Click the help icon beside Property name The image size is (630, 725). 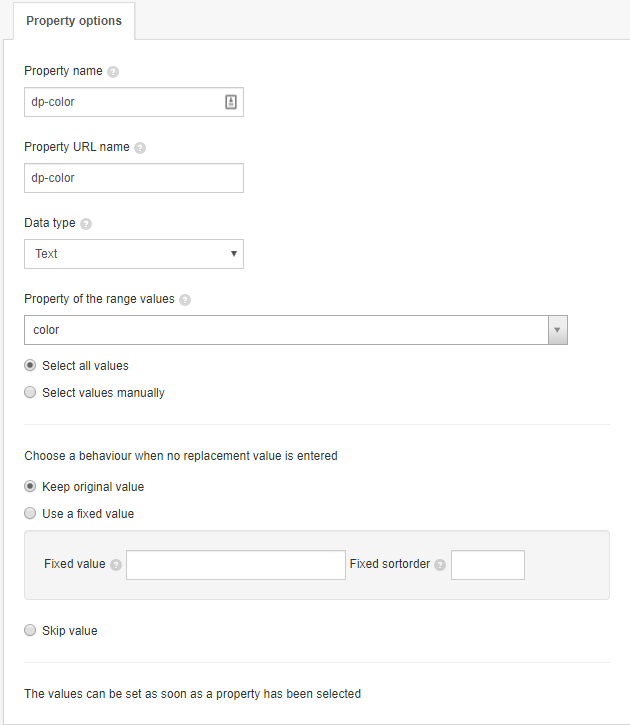click(x=113, y=72)
